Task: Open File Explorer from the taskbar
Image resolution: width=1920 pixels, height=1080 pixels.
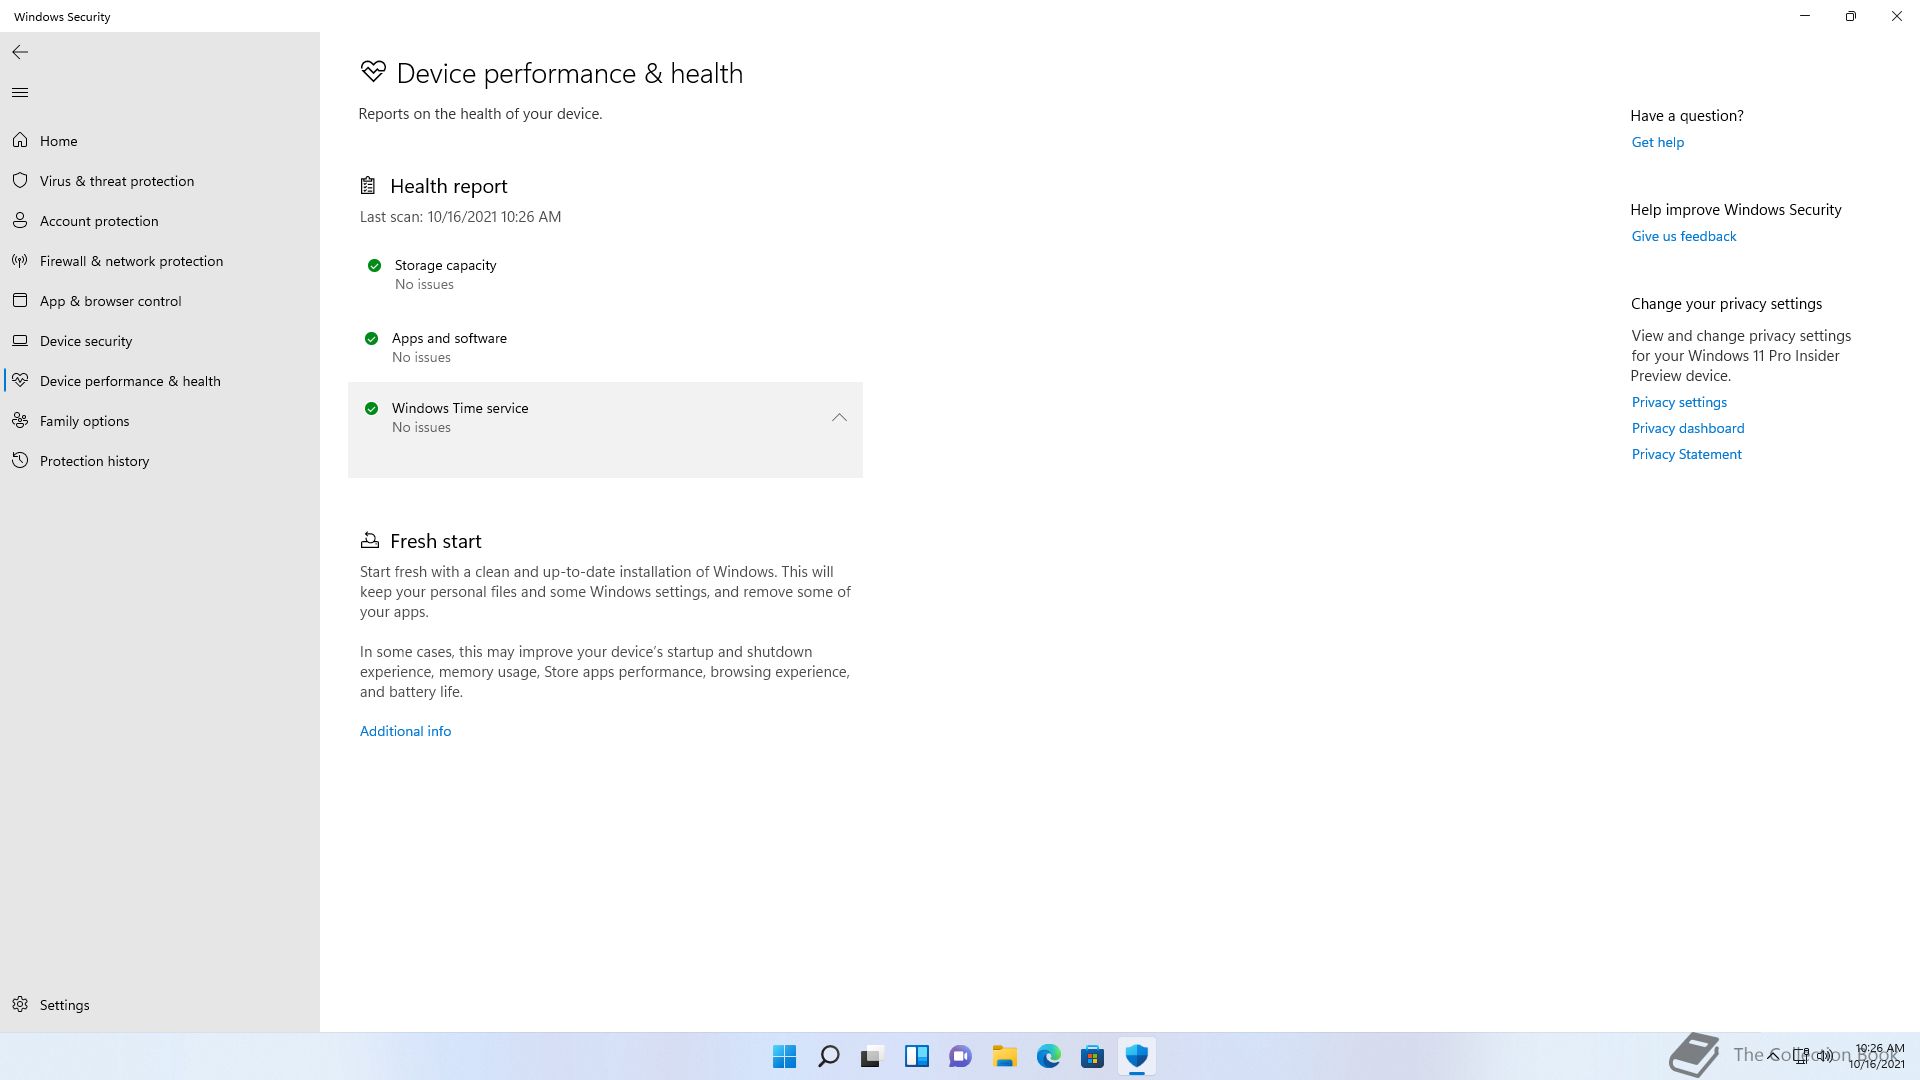Action: tap(1005, 1056)
